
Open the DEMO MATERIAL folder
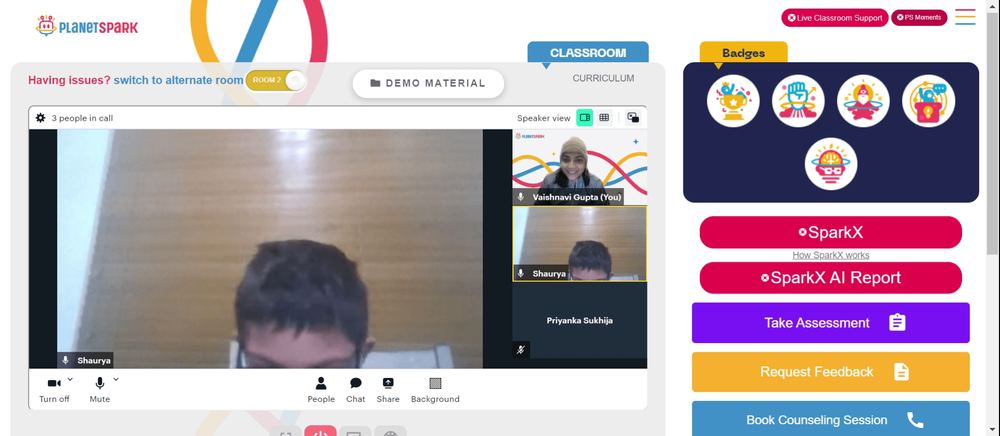(x=428, y=84)
